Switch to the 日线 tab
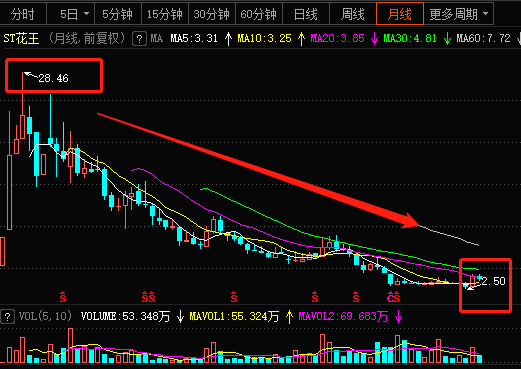The height and width of the screenshot is (369, 521). (306, 14)
